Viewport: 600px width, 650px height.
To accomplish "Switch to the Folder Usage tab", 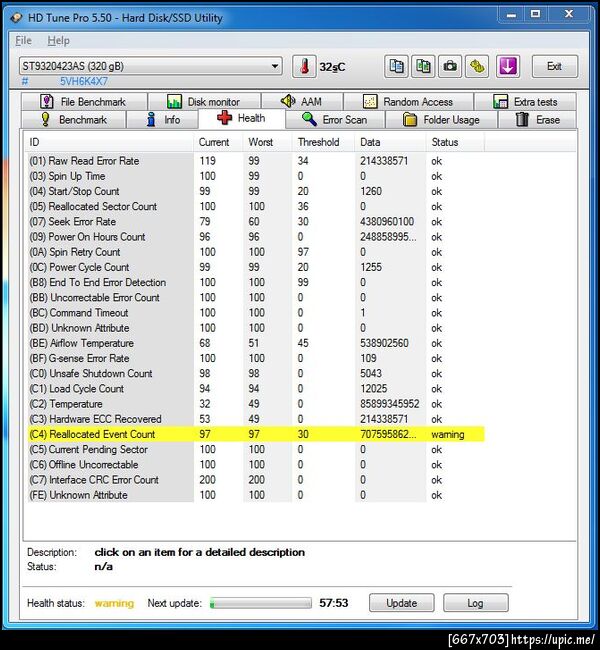I will pos(442,120).
